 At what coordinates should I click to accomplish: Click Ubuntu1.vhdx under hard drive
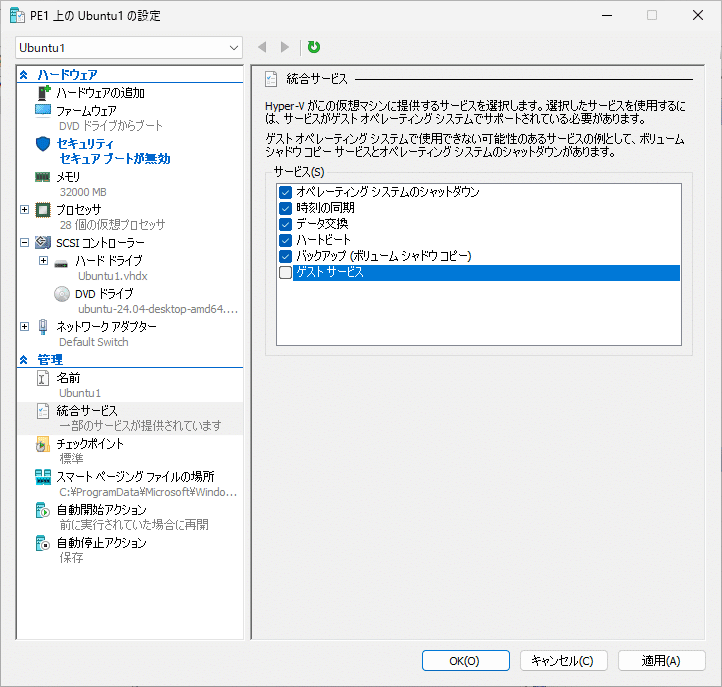113,276
